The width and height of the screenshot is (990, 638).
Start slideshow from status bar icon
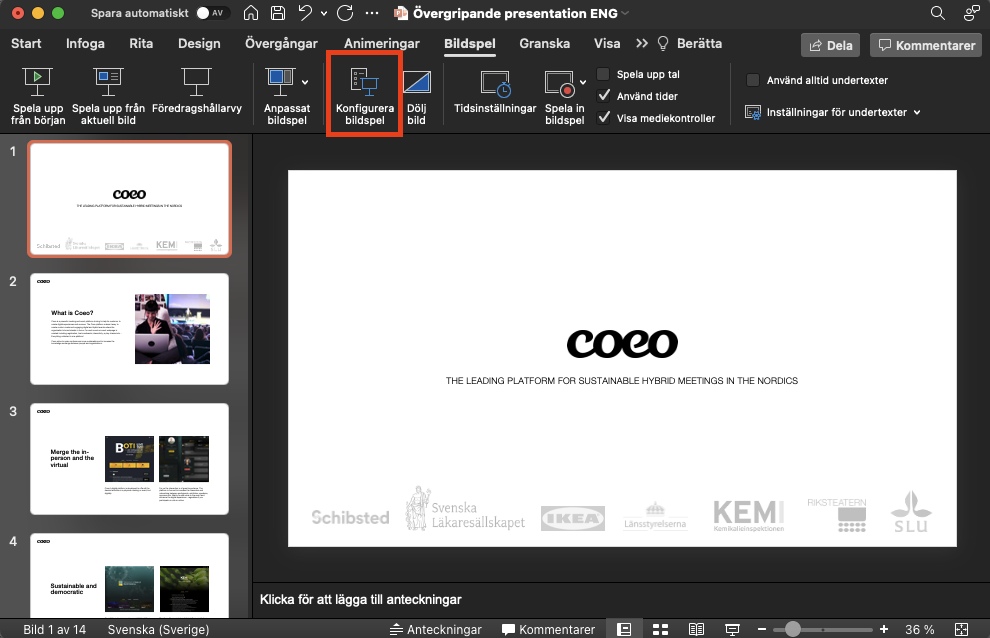732,629
